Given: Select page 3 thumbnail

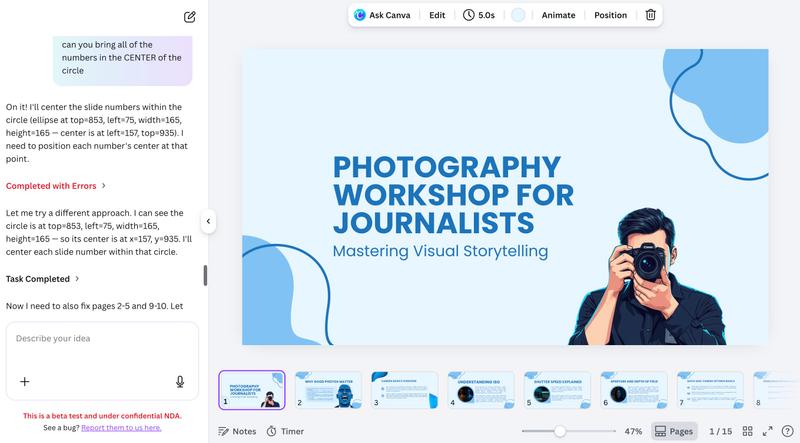Looking at the screenshot, I should point(405,390).
